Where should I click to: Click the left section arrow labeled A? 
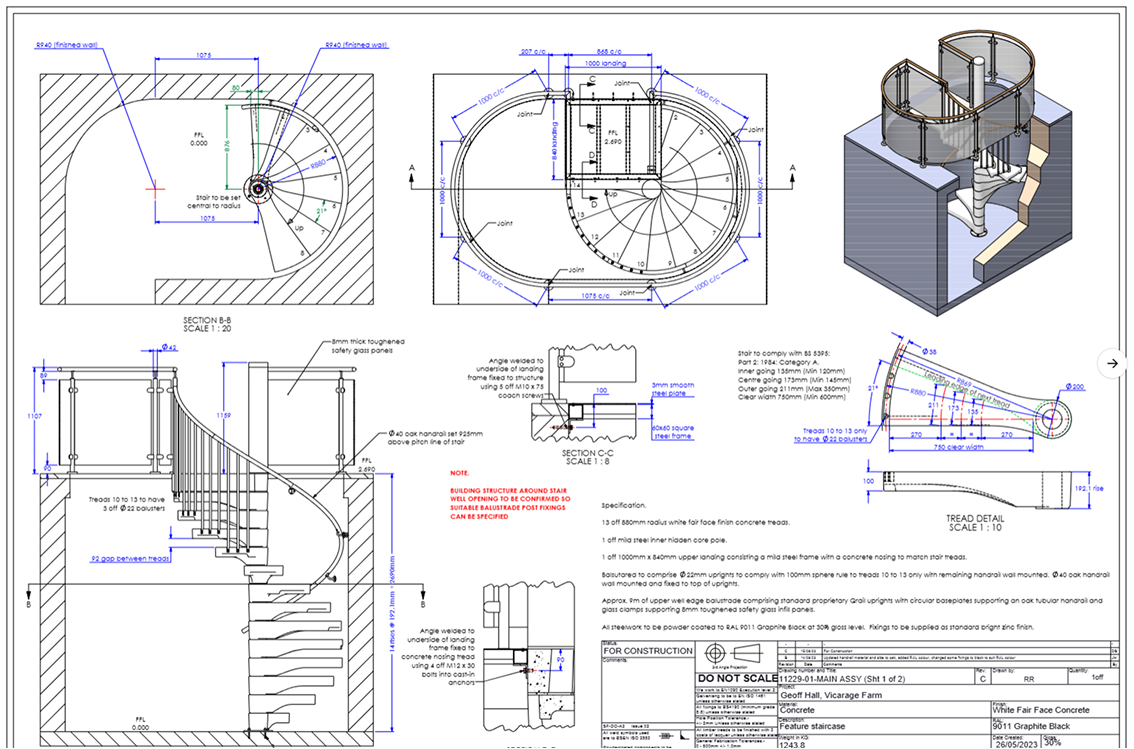coord(412,178)
